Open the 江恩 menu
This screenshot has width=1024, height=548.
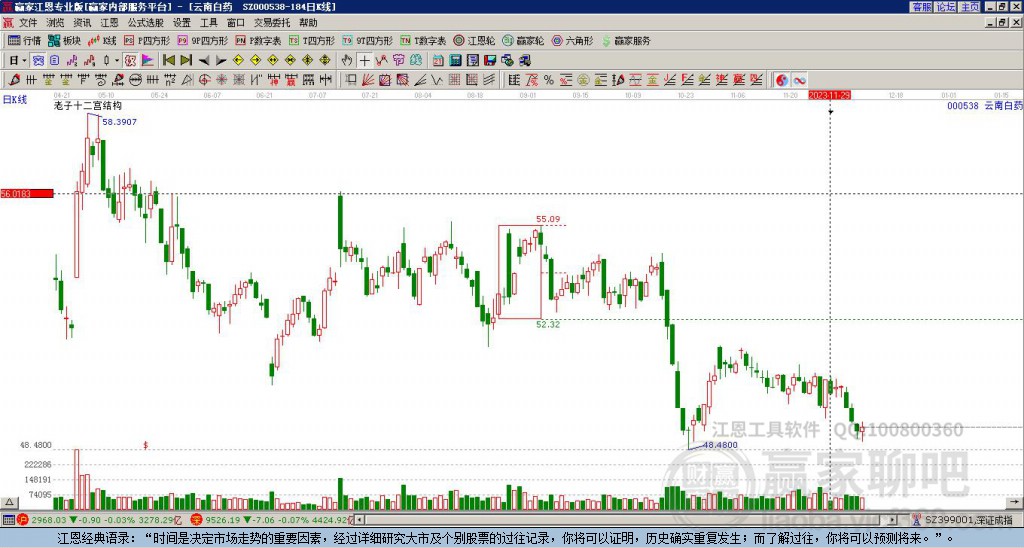click(109, 23)
